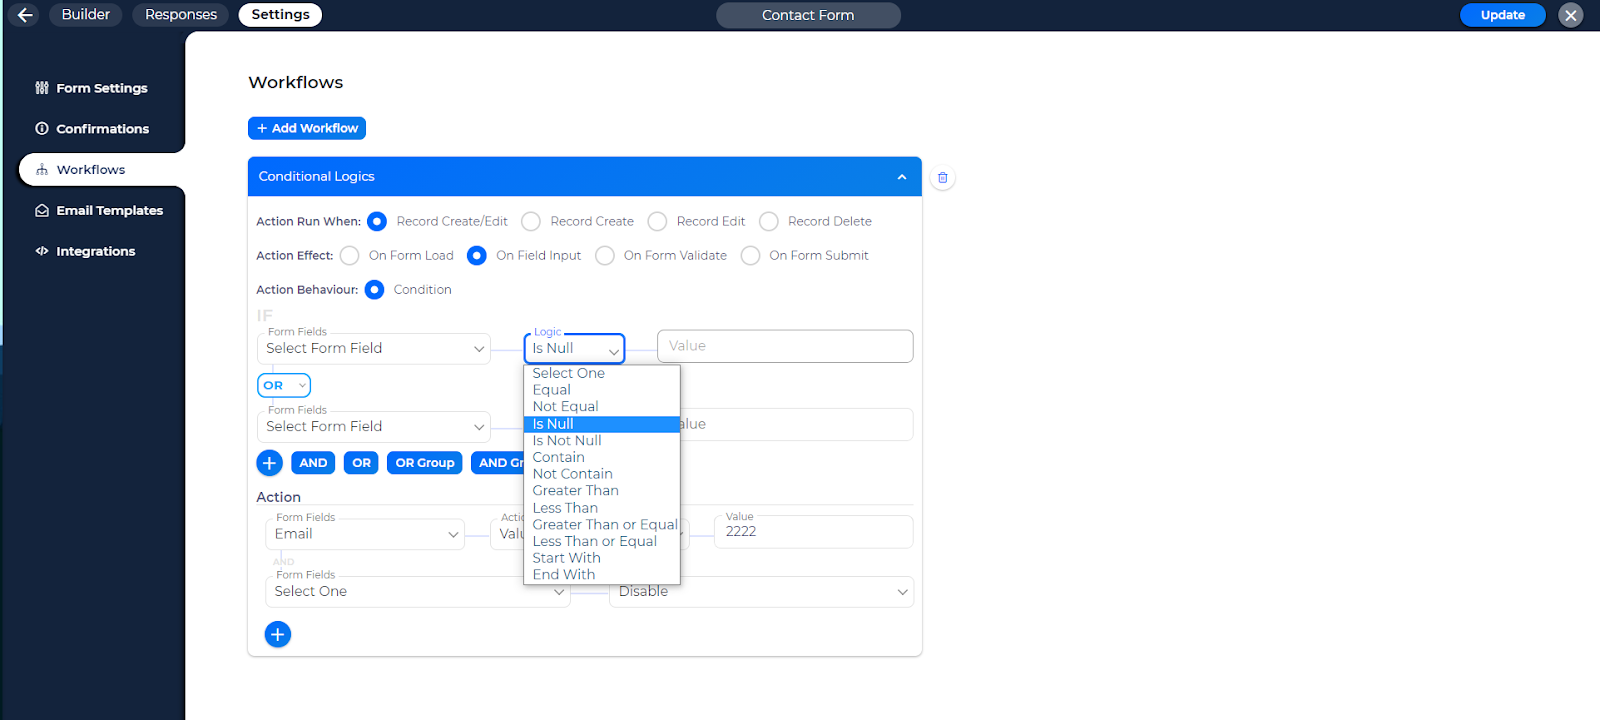
Task: Select Not Contain in logic list
Action: point(572,474)
